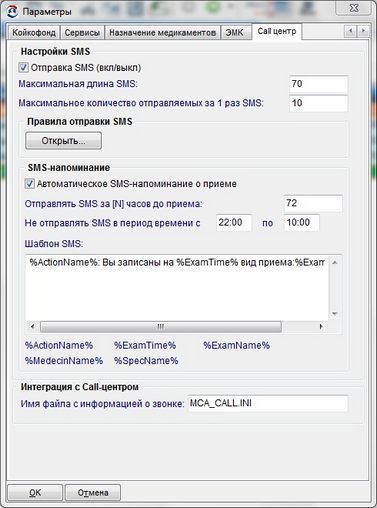Screen dimensions: 377x508
Task: Close the Параметры dialog window
Action: 353,8
